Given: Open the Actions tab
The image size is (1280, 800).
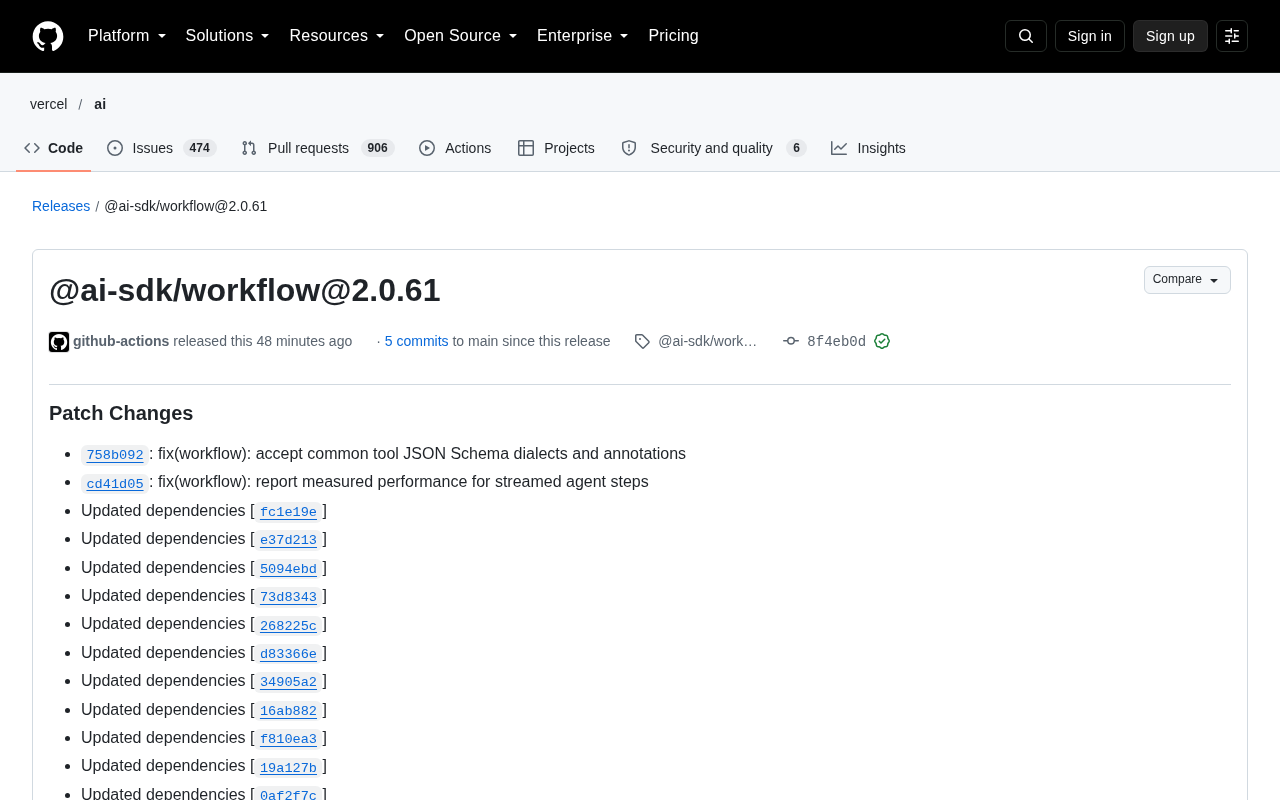Looking at the screenshot, I should 455,148.
